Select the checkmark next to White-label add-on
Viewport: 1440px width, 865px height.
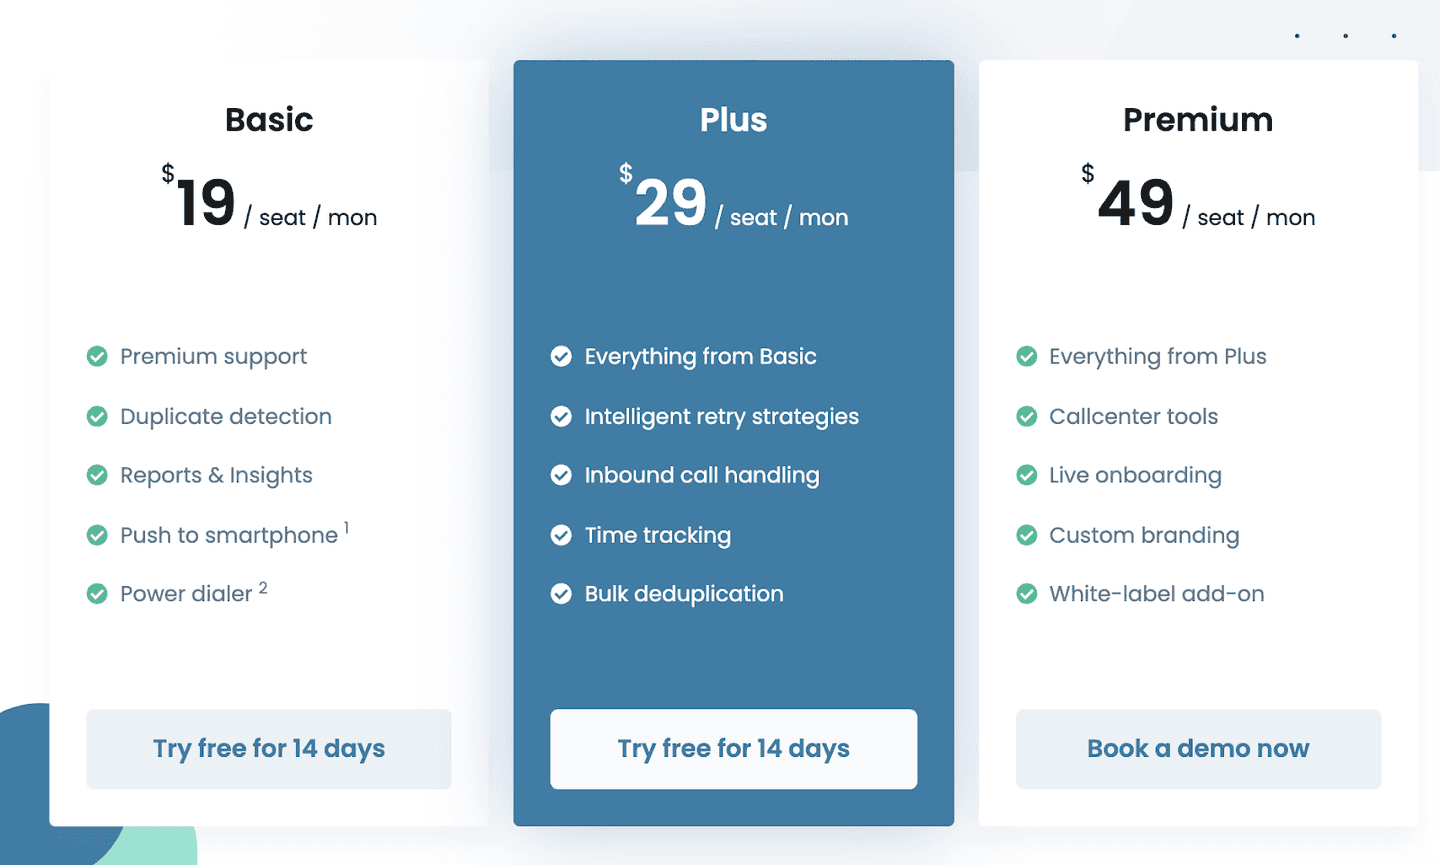(x=1026, y=593)
